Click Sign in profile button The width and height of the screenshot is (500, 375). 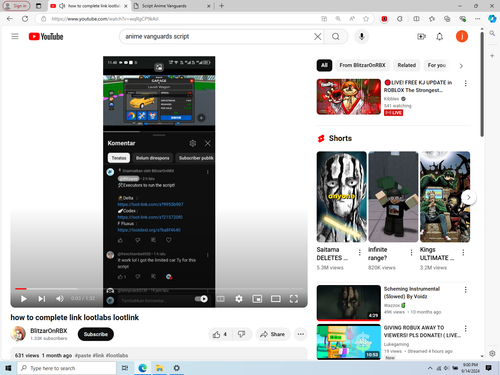click(x=16, y=6)
